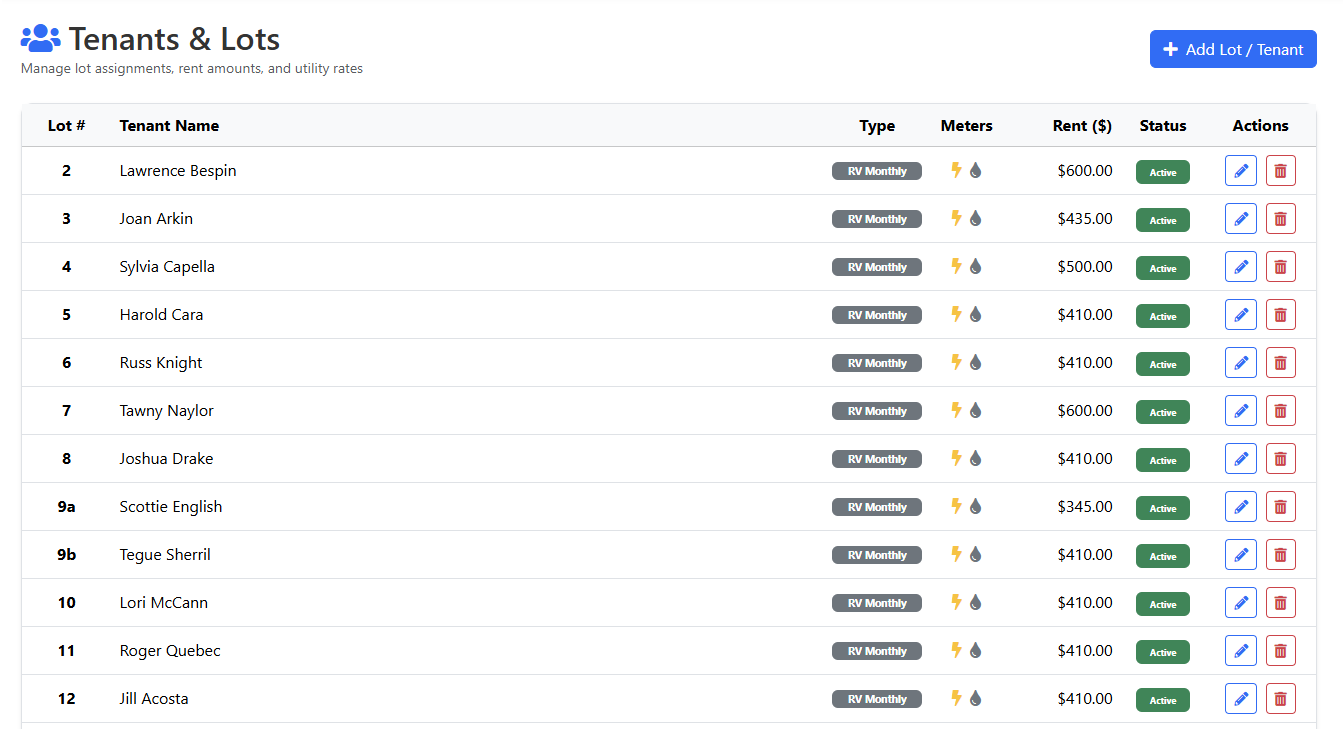Screen dimensions: 1343x729
Task: Click the trash icon for Russ Knight
Action: click(1280, 363)
